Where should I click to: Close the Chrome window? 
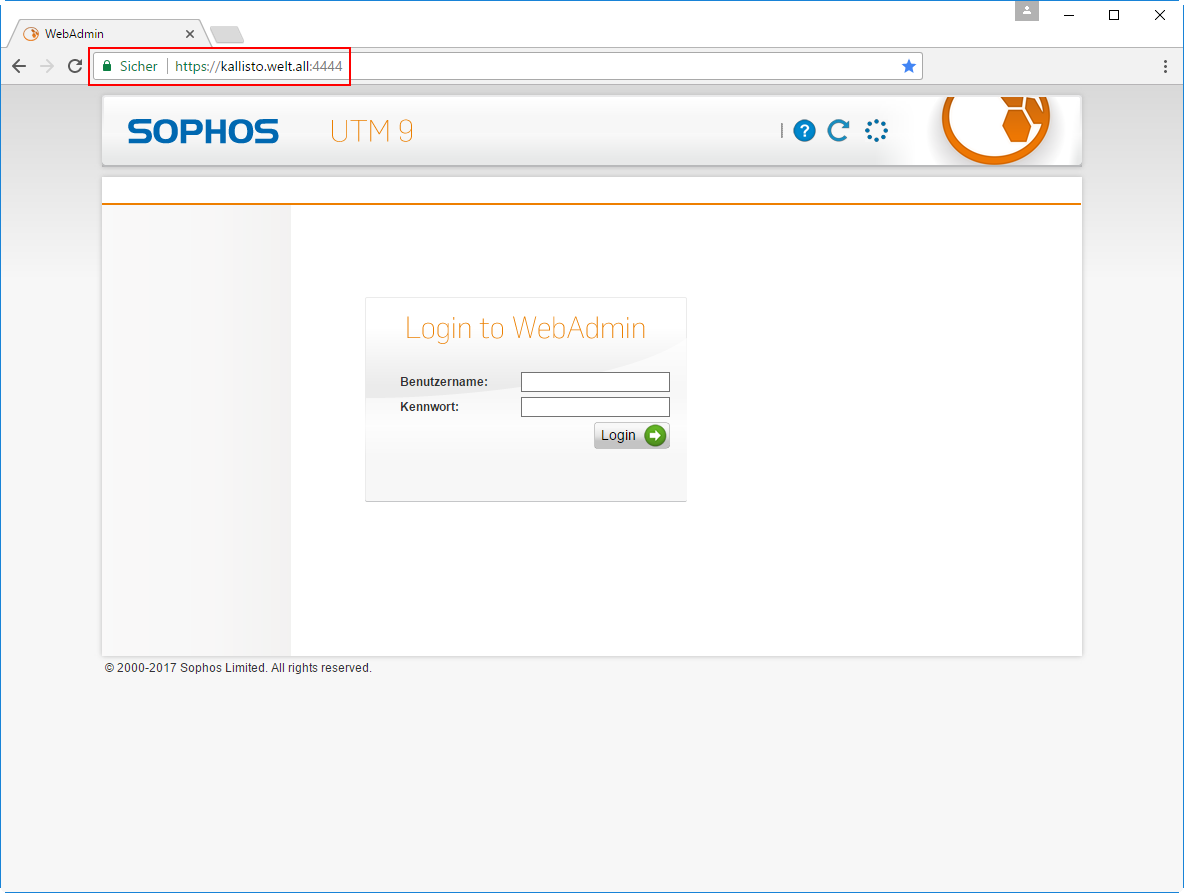coord(1160,15)
